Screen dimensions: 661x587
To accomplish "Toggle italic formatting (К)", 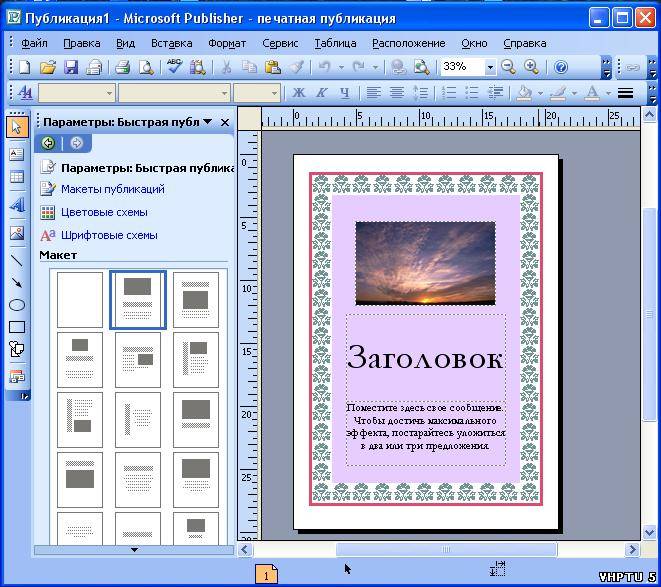I will click(321, 93).
